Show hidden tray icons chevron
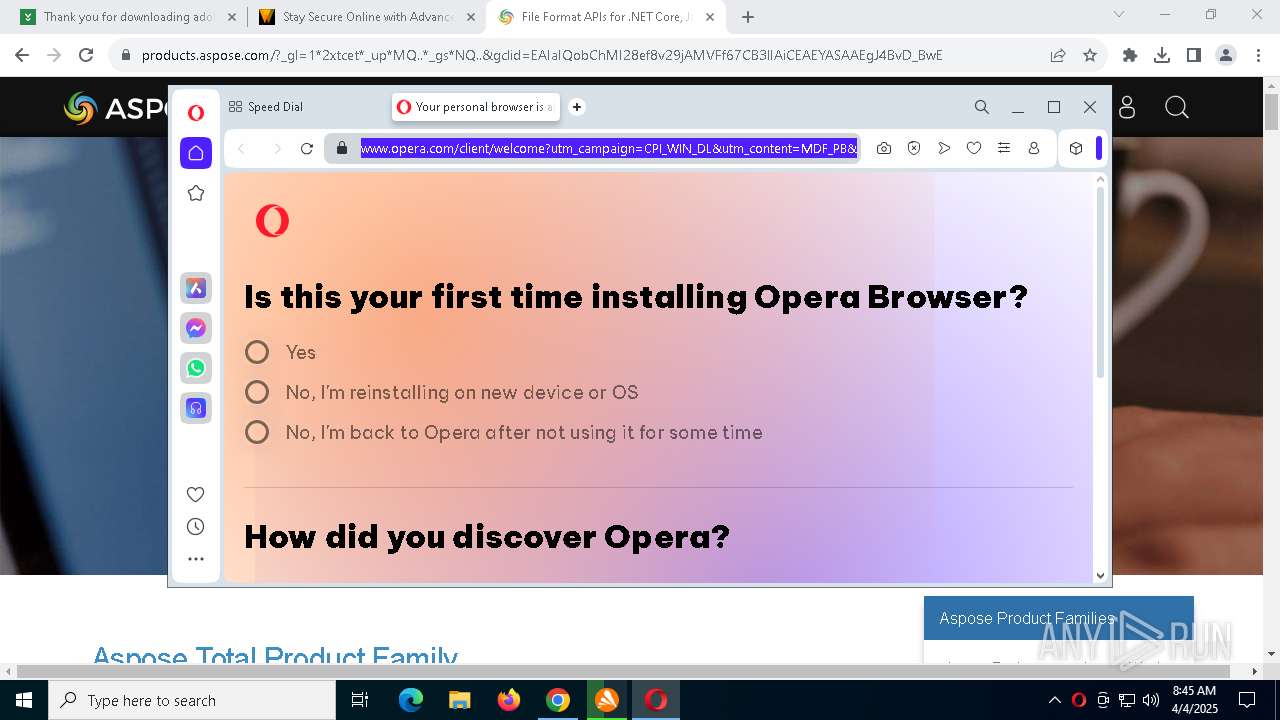 [x=1054, y=700]
